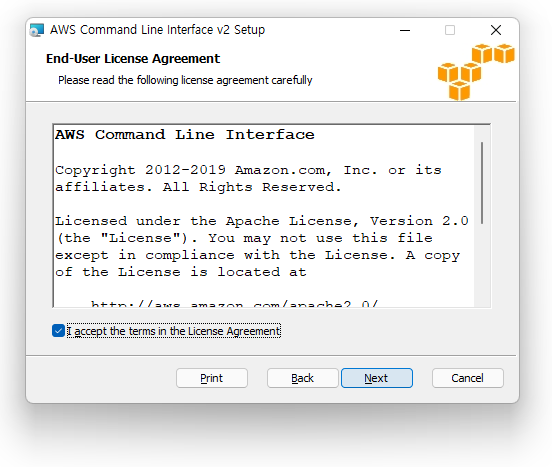Go Back to the previous setup page
552x467 pixels.
[x=302, y=378]
